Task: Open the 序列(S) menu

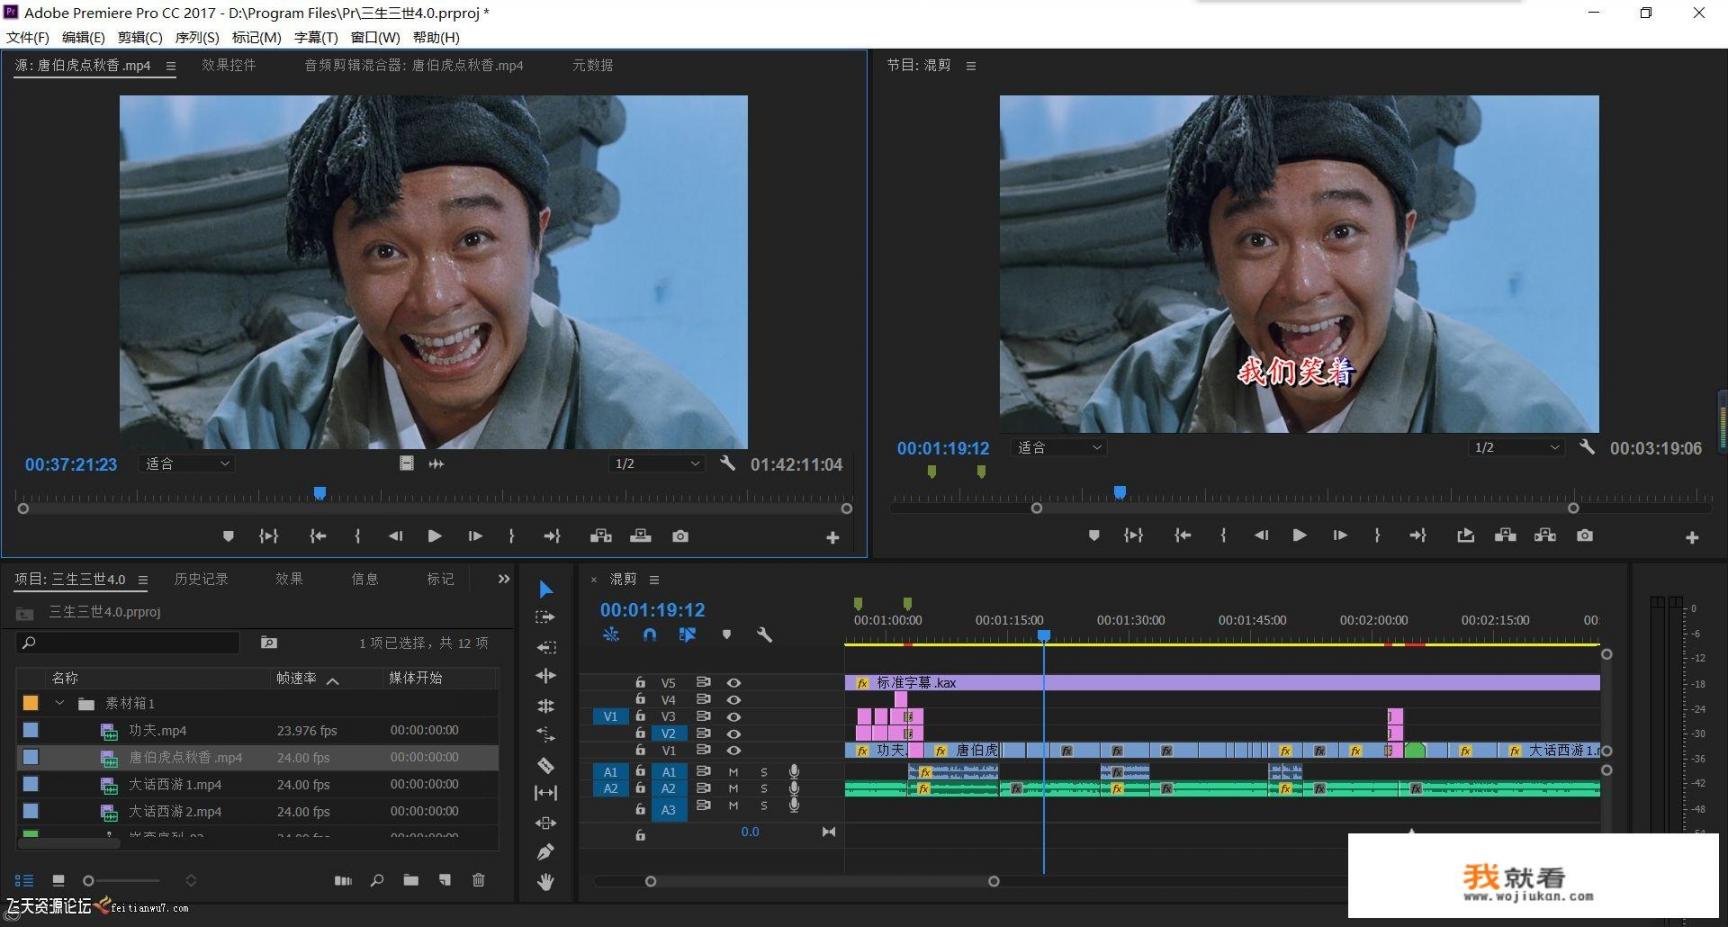Action: (197, 37)
